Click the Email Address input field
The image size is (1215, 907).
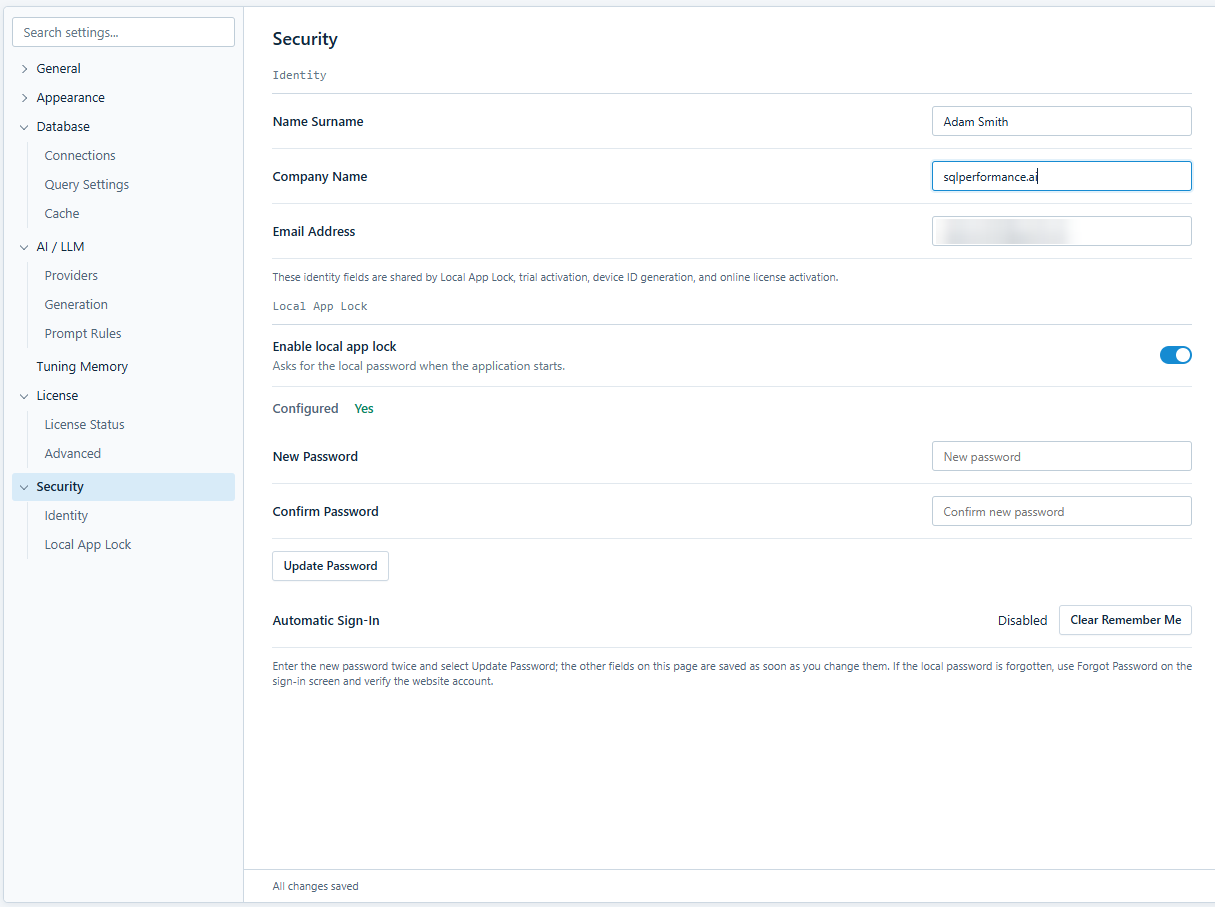pyautogui.click(x=1061, y=231)
